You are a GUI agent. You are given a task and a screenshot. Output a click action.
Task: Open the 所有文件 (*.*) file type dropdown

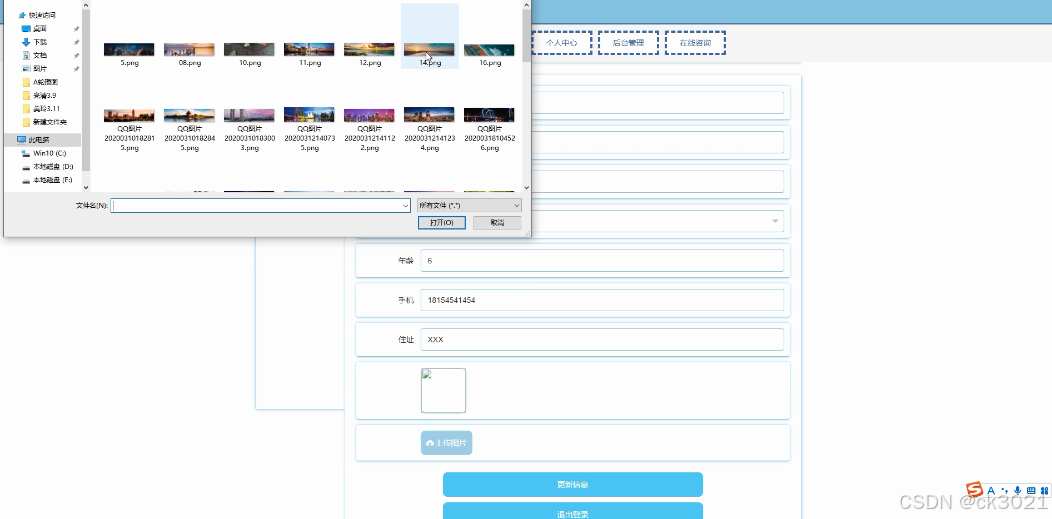tap(469, 205)
